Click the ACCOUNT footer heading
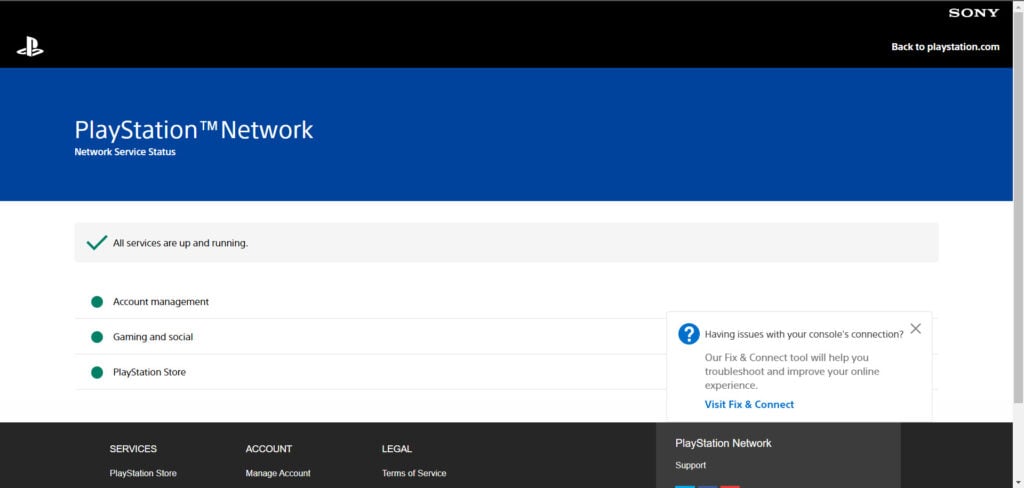The height and width of the screenshot is (488, 1024). (x=269, y=449)
